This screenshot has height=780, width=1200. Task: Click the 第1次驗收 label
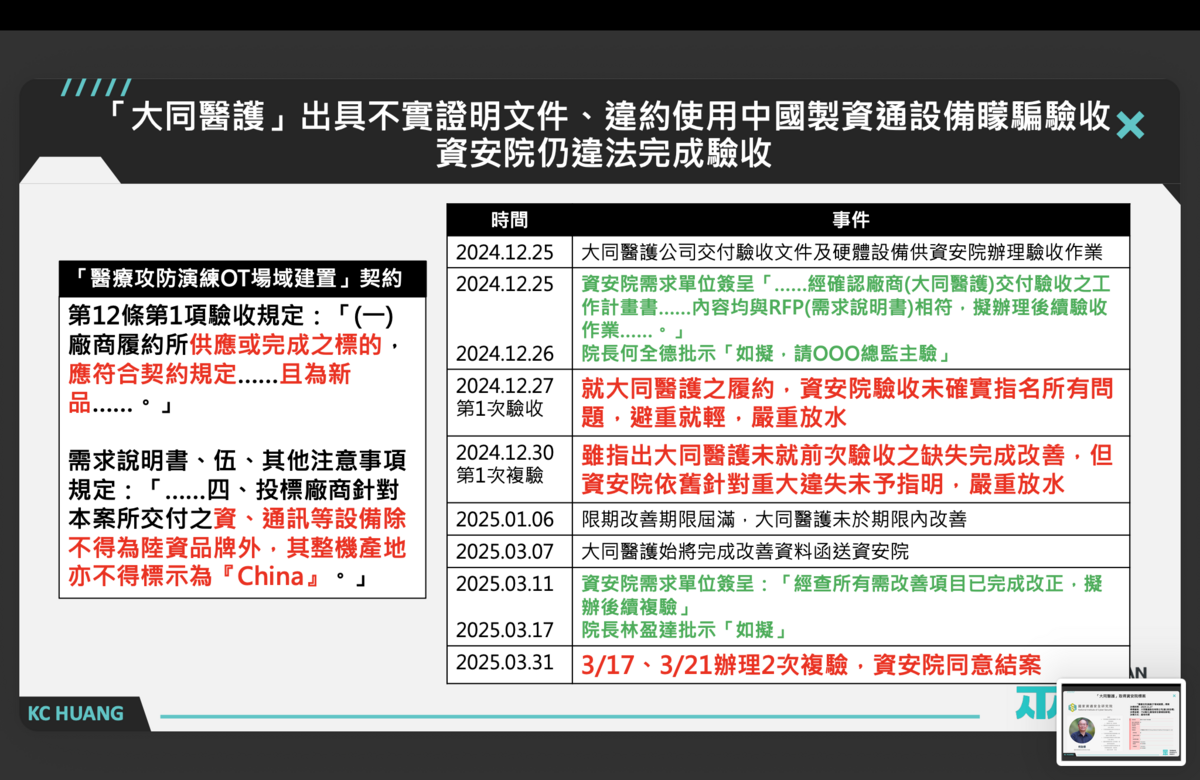click(x=499, y=409)
